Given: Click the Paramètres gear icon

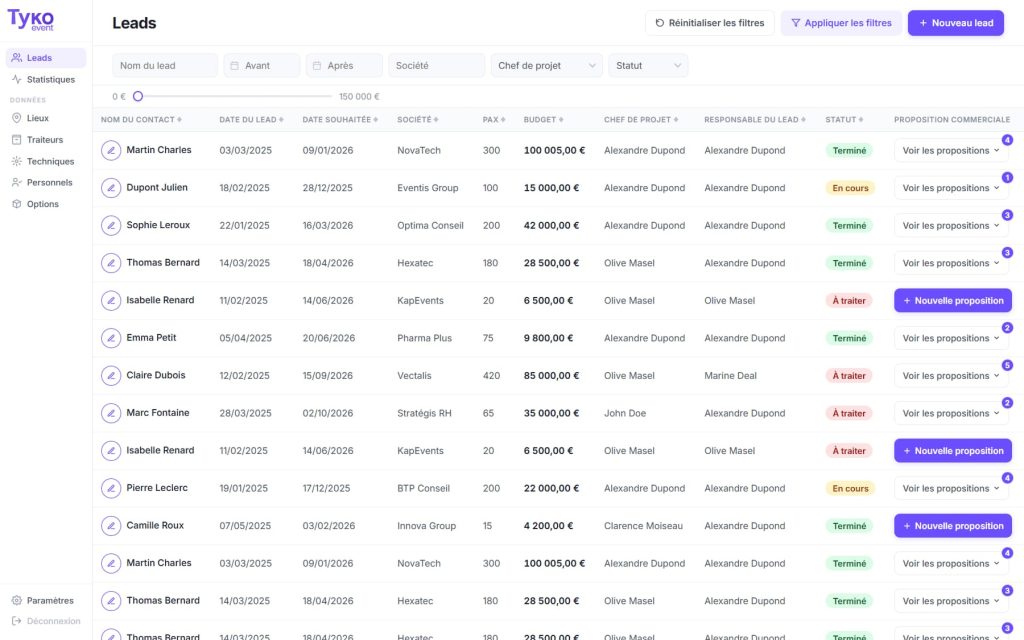Looking at the screenshot, I should coord(16,600).
